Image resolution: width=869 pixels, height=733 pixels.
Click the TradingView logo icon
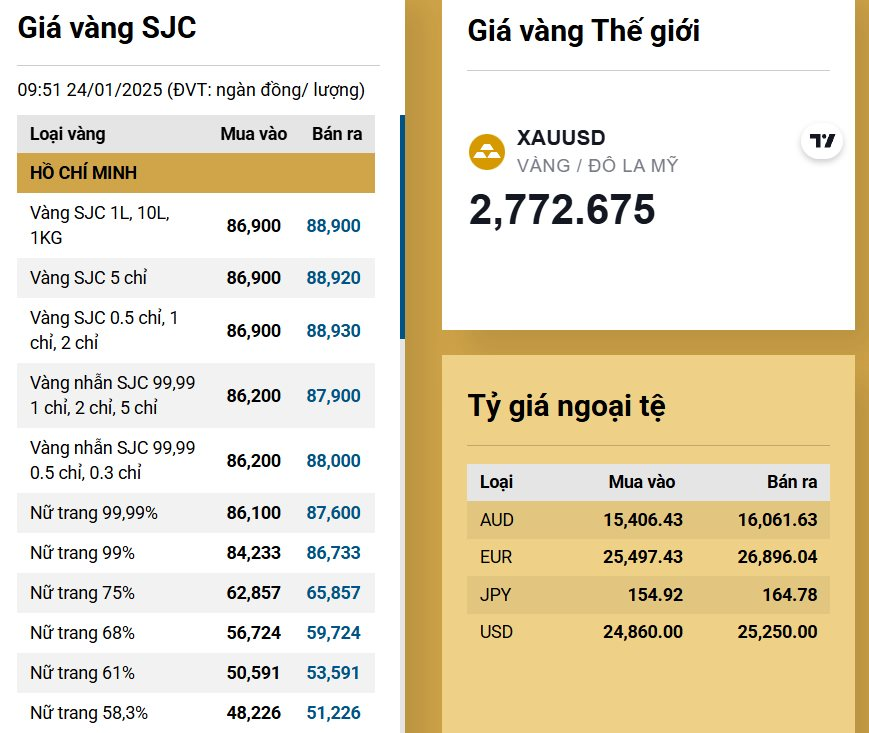pos(822,141)
